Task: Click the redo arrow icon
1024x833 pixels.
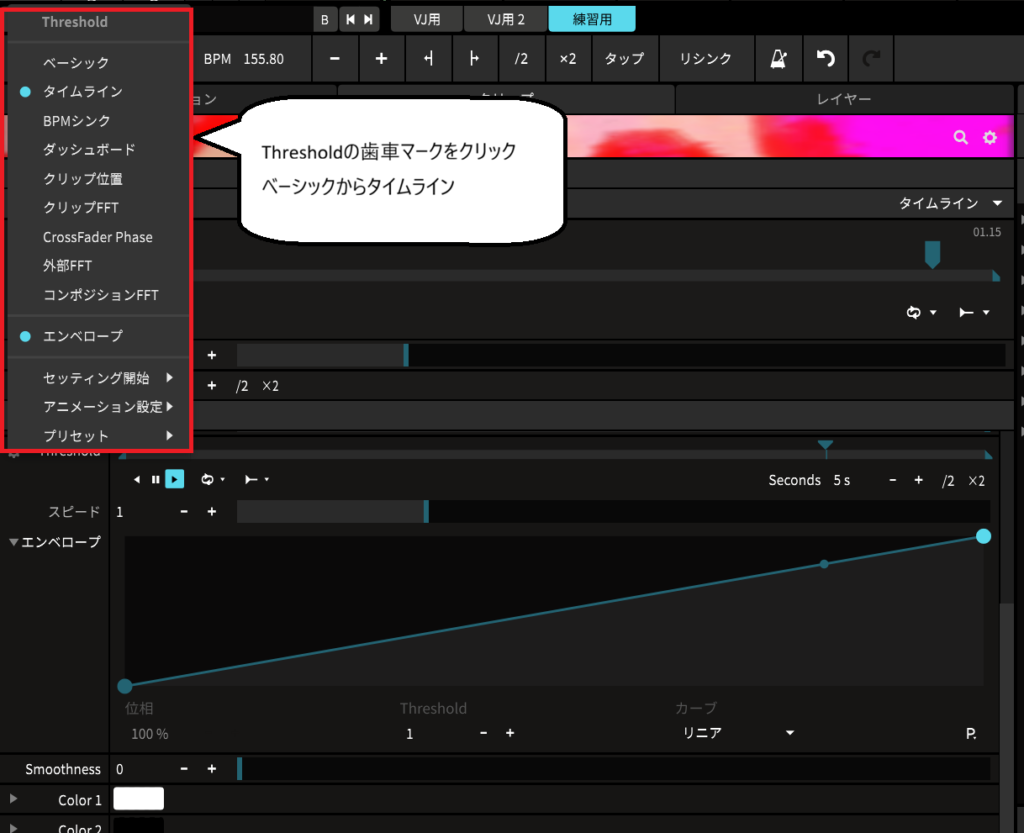Action: (x=871, y=59)
